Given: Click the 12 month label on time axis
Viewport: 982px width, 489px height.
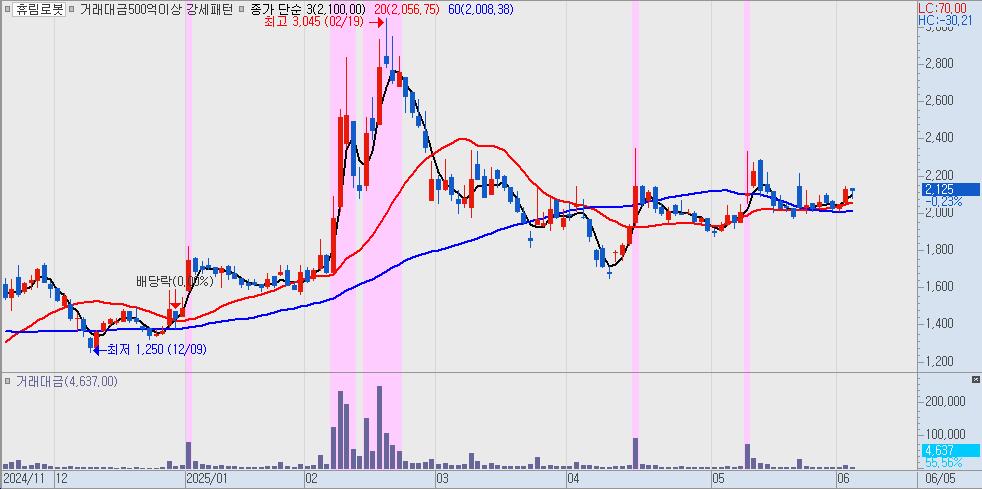Looking at the screenshot, I should click(x=61, y=478).
